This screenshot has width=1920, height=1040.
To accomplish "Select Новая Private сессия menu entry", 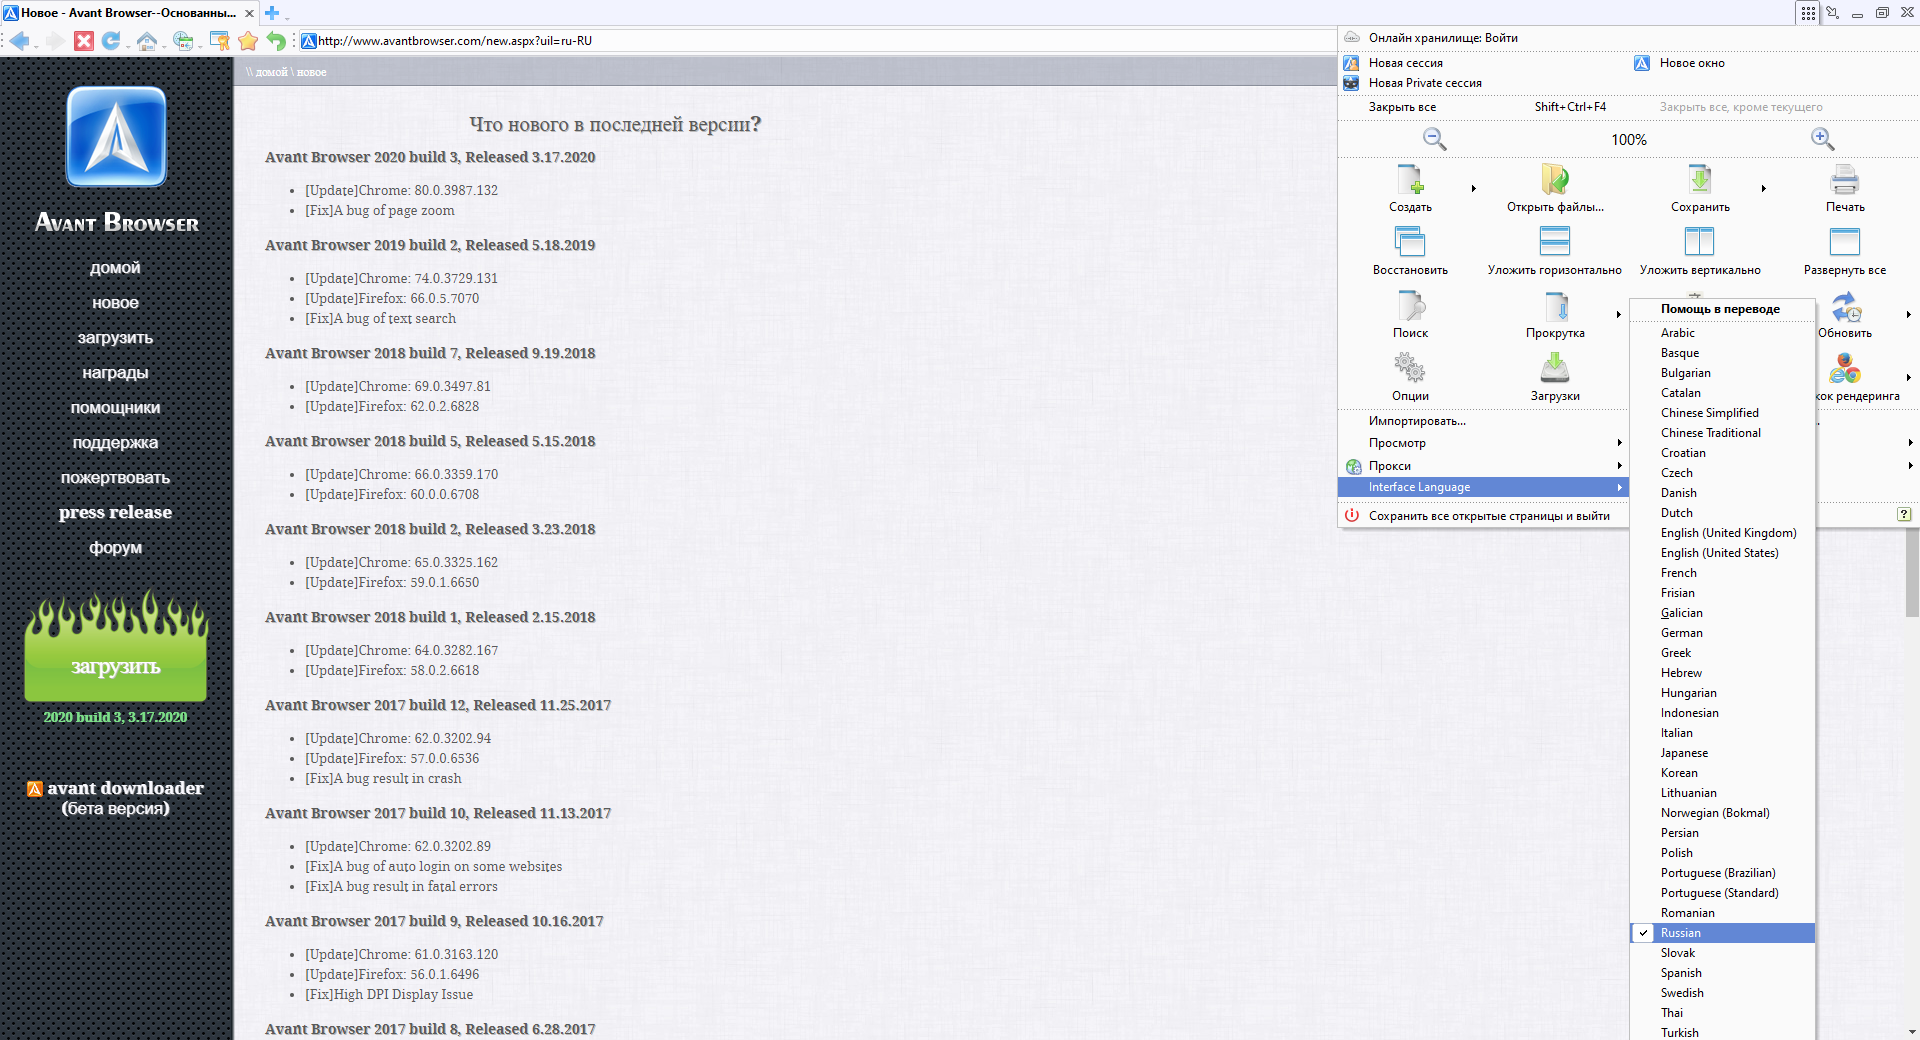I will 1425,83.
